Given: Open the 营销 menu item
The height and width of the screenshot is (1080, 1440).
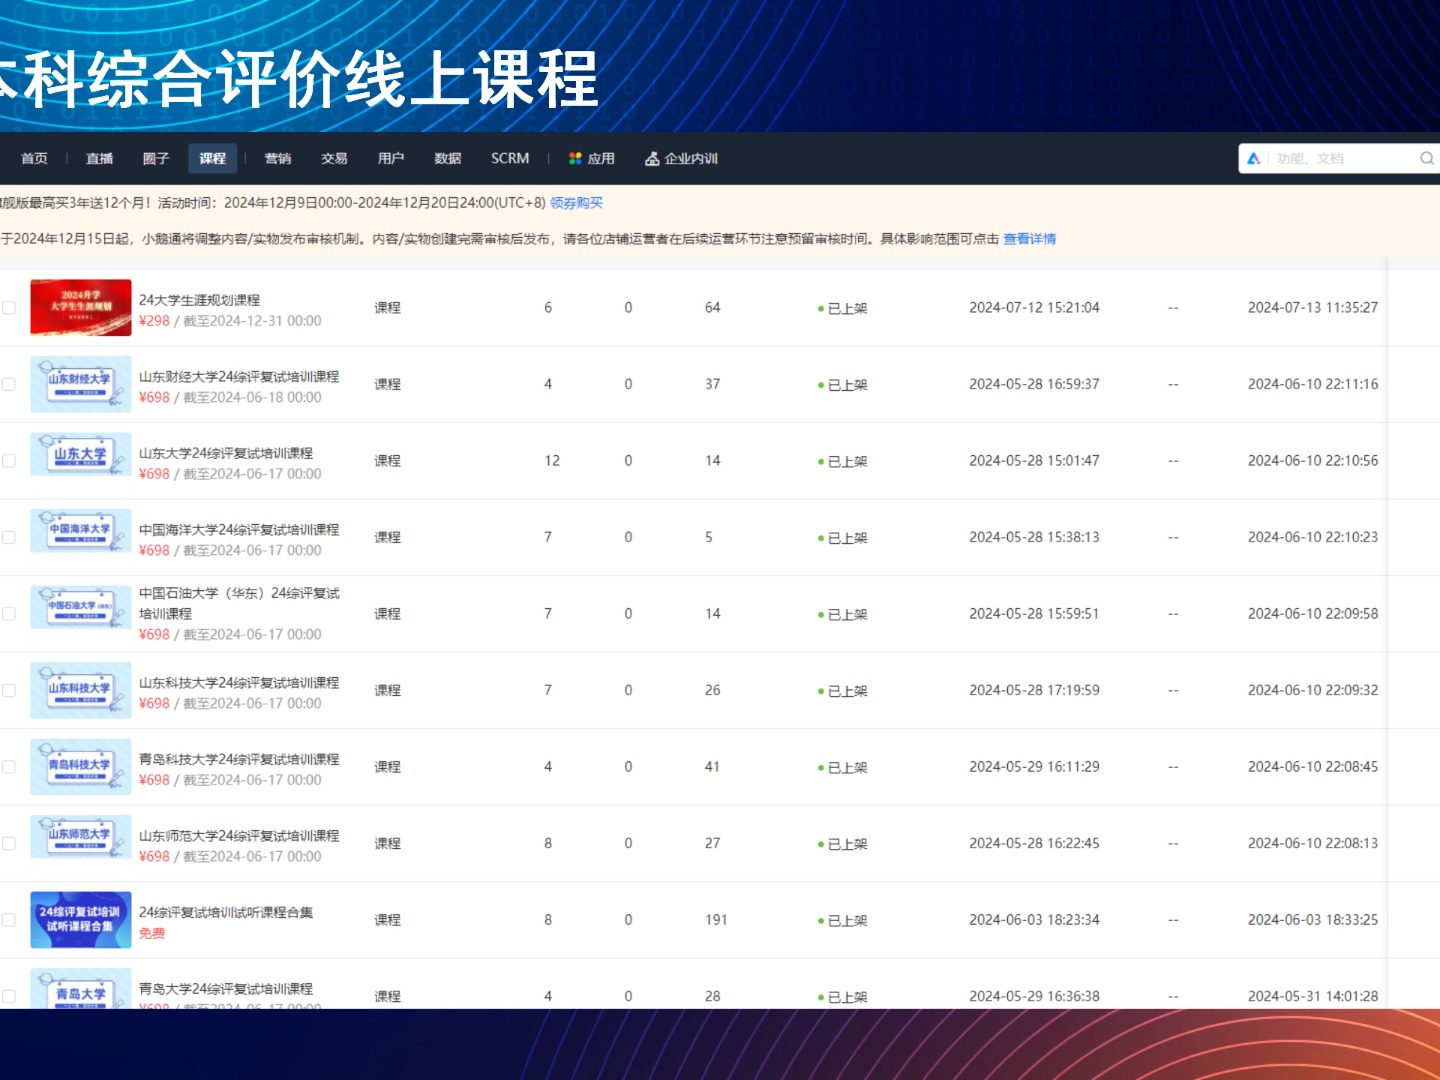Looking at the screenshot, I should 278,158.
